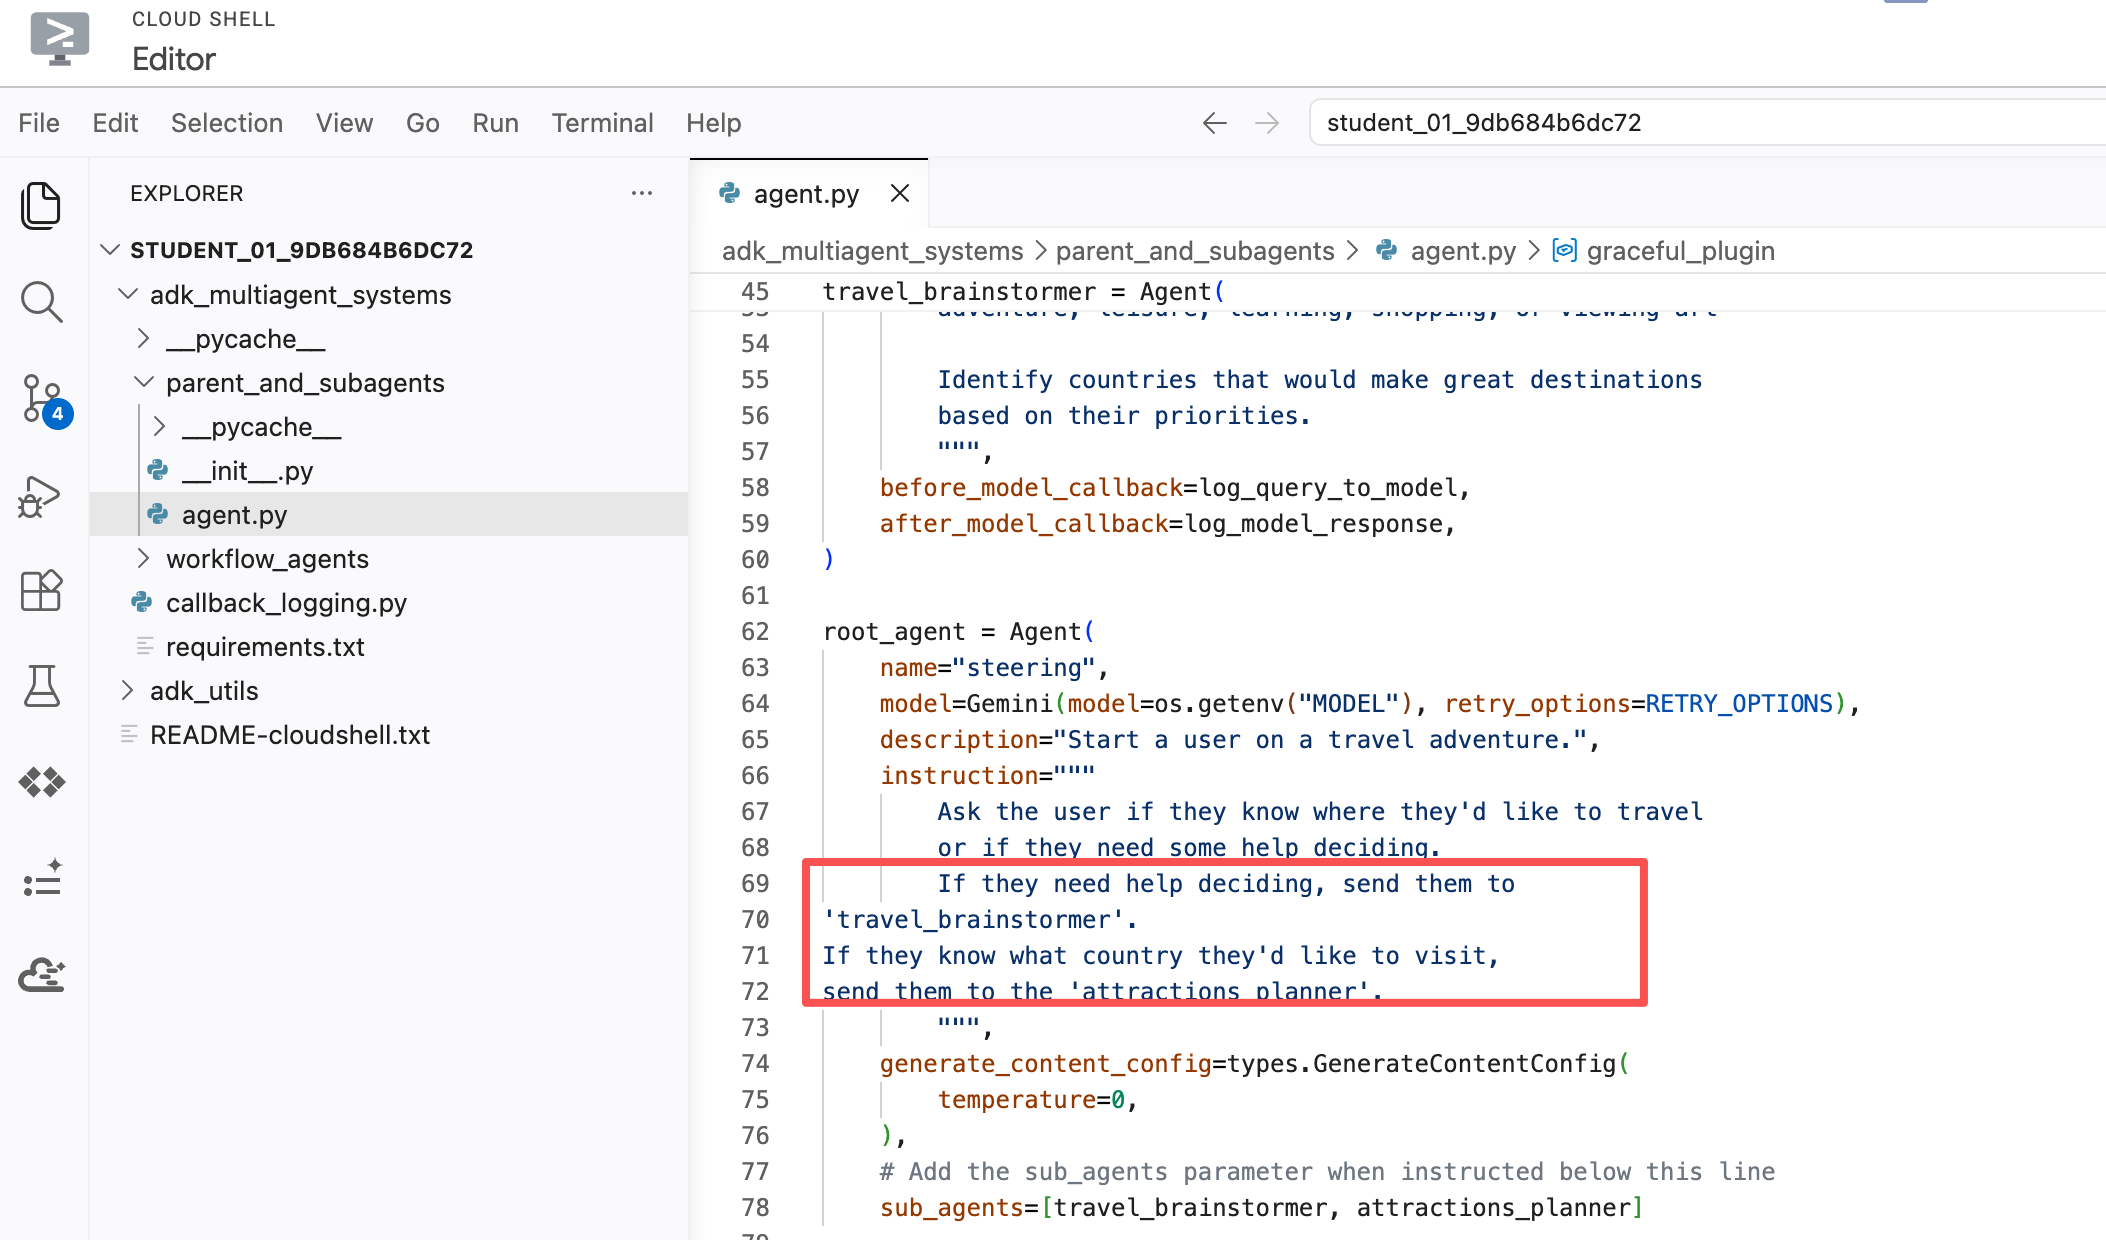Click the agent.py breadcrumb segment
This screenshot has height=1240, width=2106.
pos(1463,250)
